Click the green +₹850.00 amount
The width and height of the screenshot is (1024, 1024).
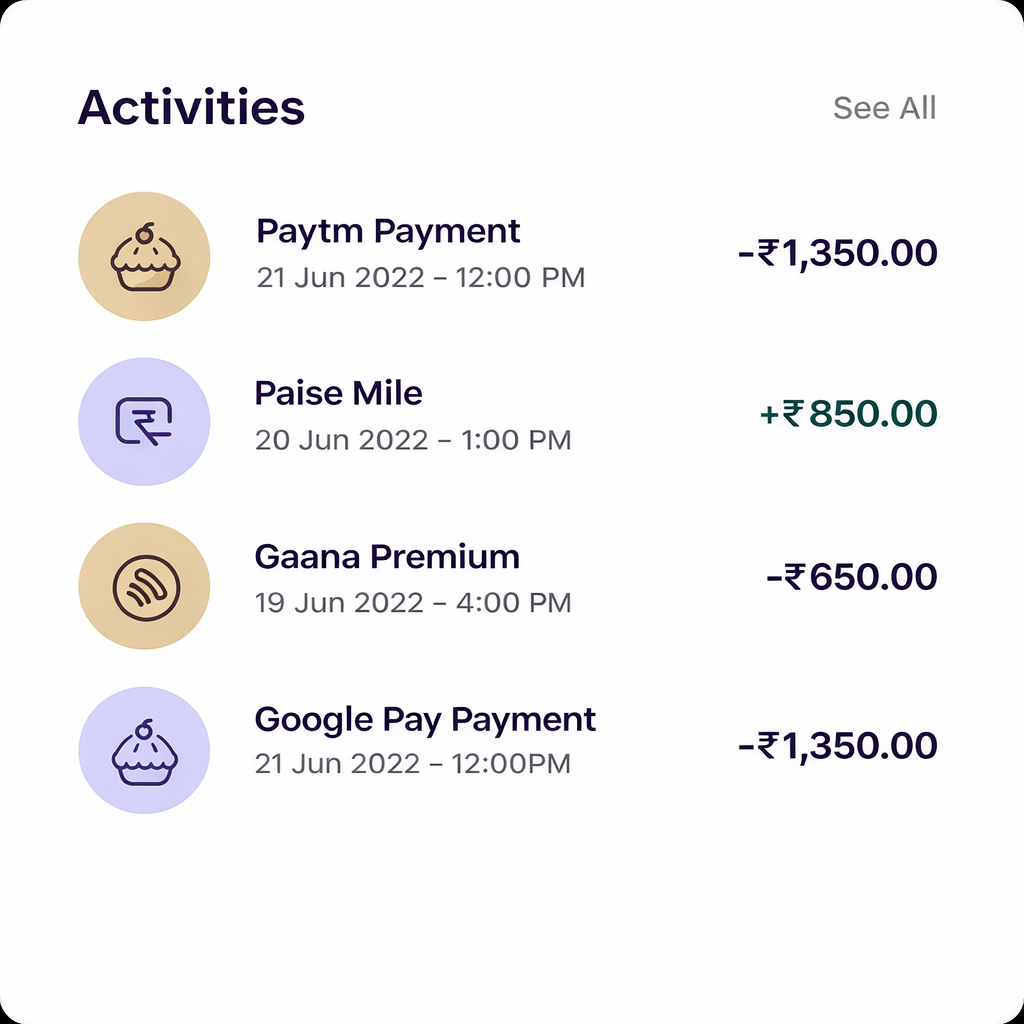(x=848, y=414)
